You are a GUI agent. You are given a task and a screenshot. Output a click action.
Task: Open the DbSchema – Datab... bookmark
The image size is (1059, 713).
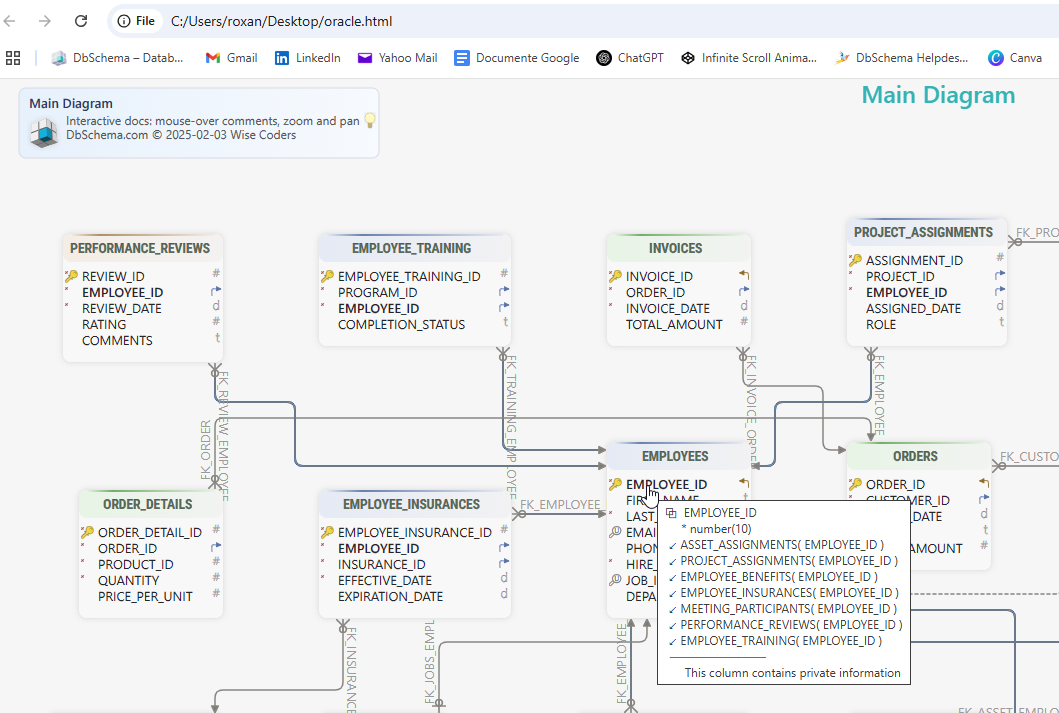click(x=118, y=58)
